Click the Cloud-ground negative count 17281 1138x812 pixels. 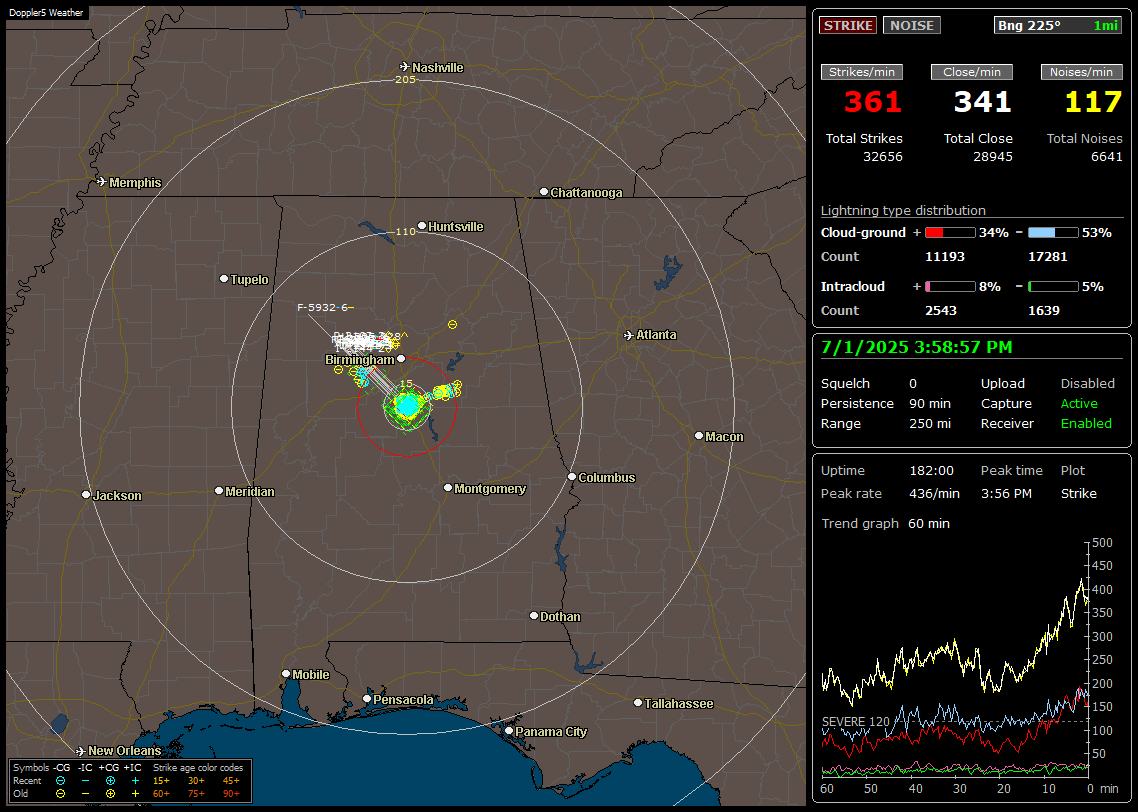(x=1048, y=257)
